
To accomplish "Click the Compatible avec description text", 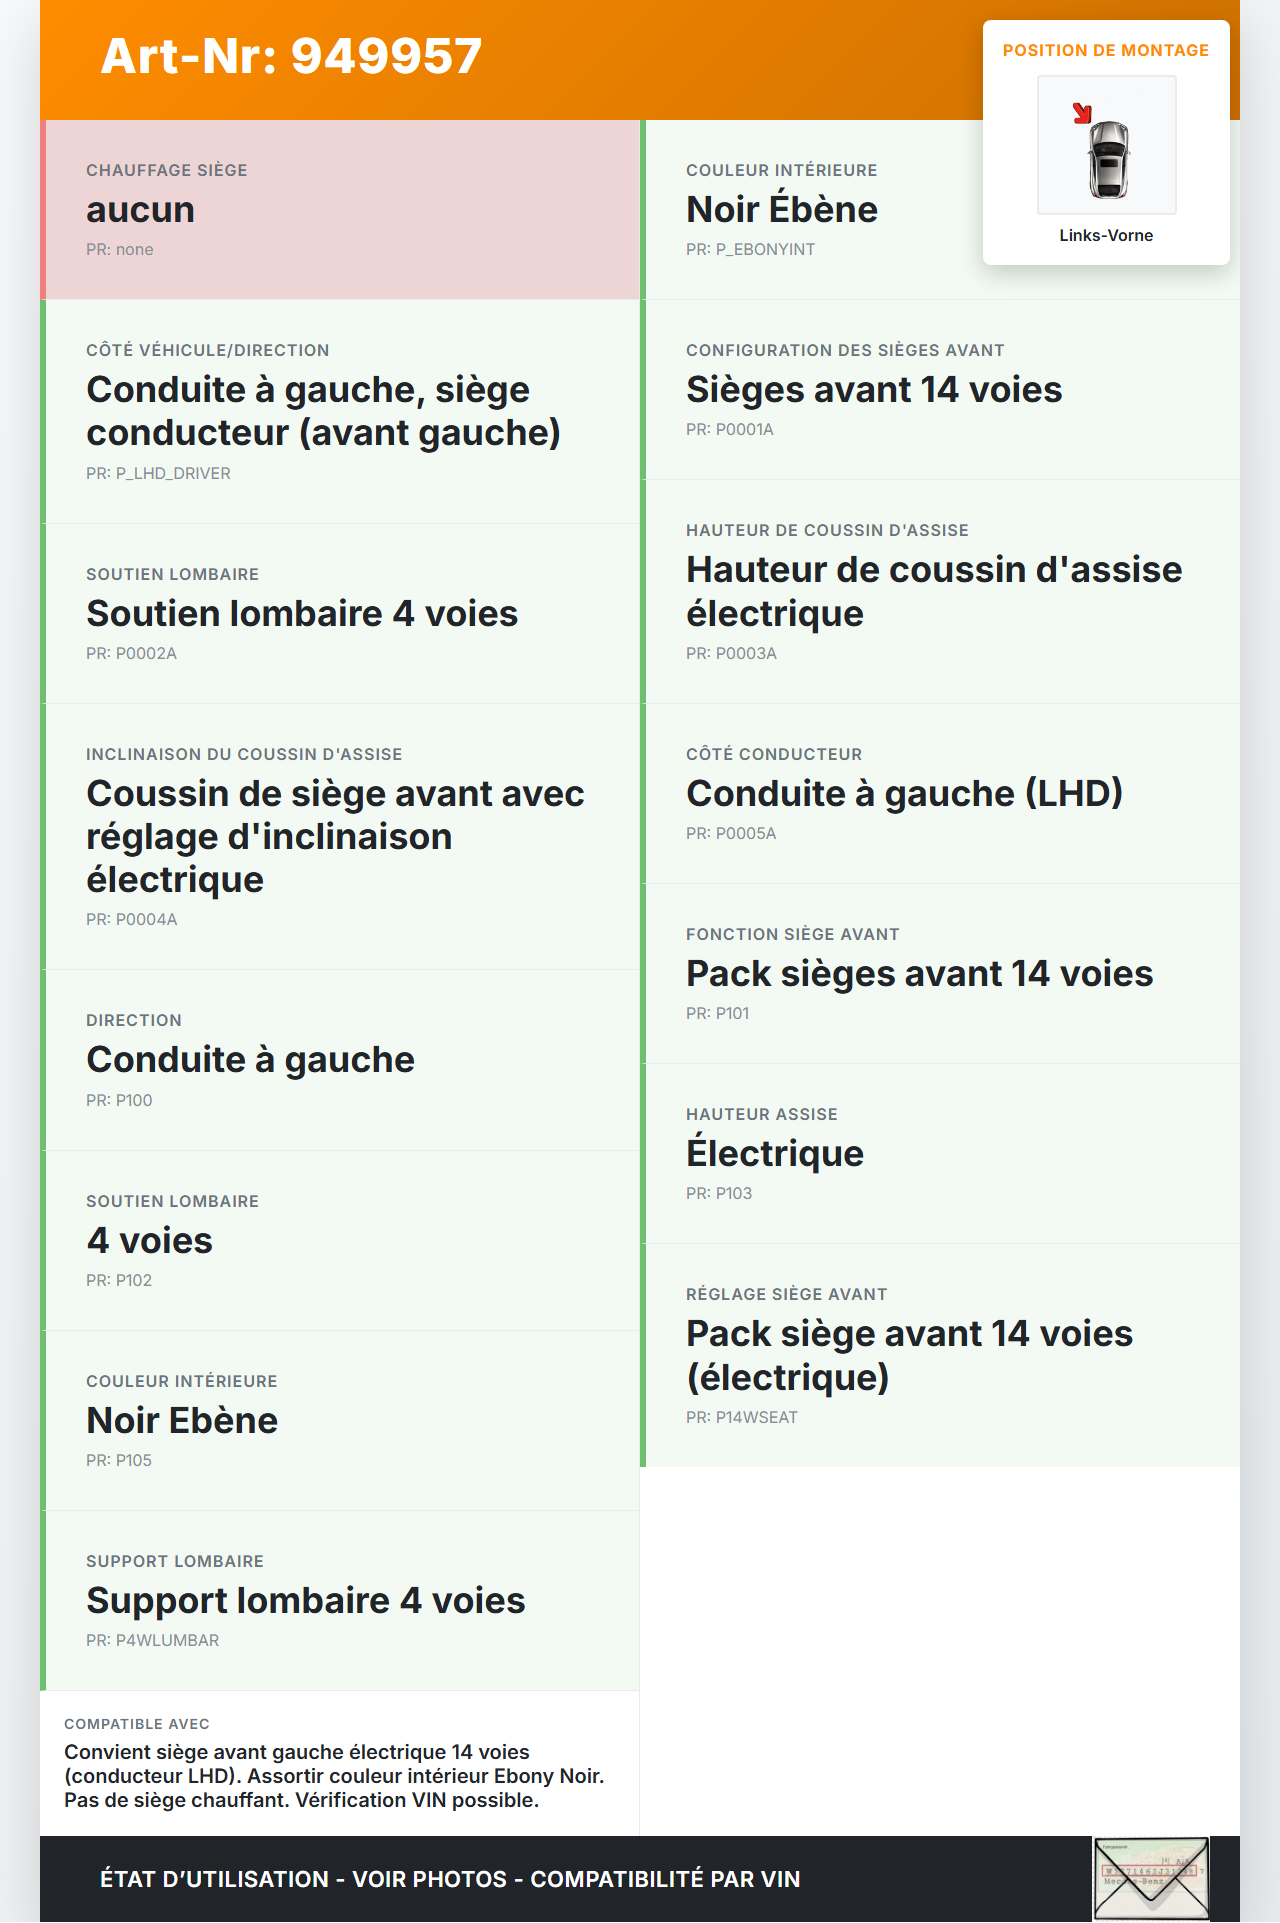I will [x=334, y=1776].
